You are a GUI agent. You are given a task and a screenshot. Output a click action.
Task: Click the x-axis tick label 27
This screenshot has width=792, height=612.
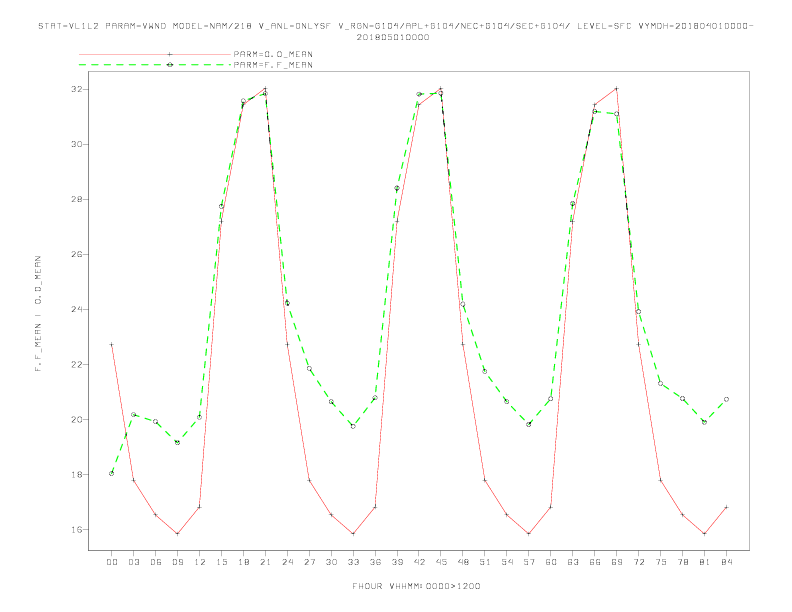point(309,562)
